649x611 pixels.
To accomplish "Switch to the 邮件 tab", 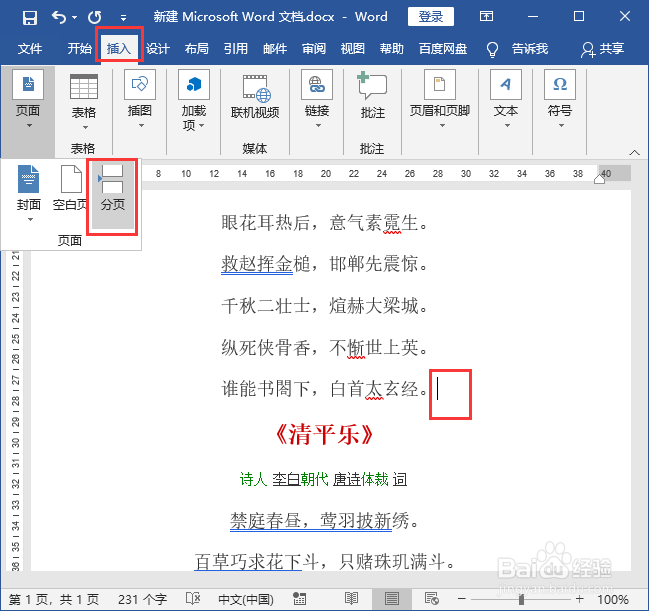I will tap(275, 48).
